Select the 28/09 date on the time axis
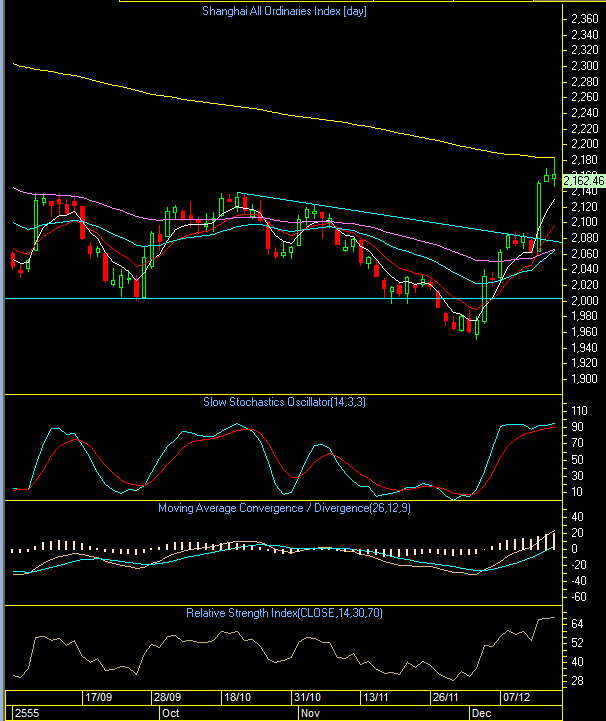 tap(168, 696)
